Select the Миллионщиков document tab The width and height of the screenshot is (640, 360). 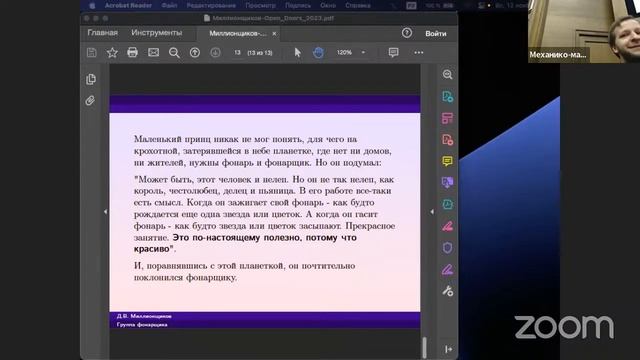tap(238, 33)
